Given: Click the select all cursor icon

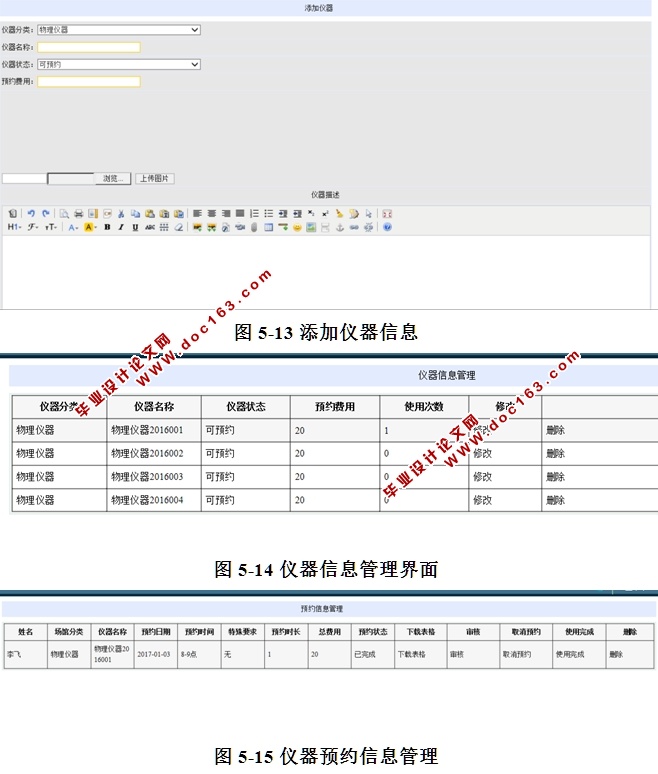Looking at the screenshot, I should click(x=368, y=213).
